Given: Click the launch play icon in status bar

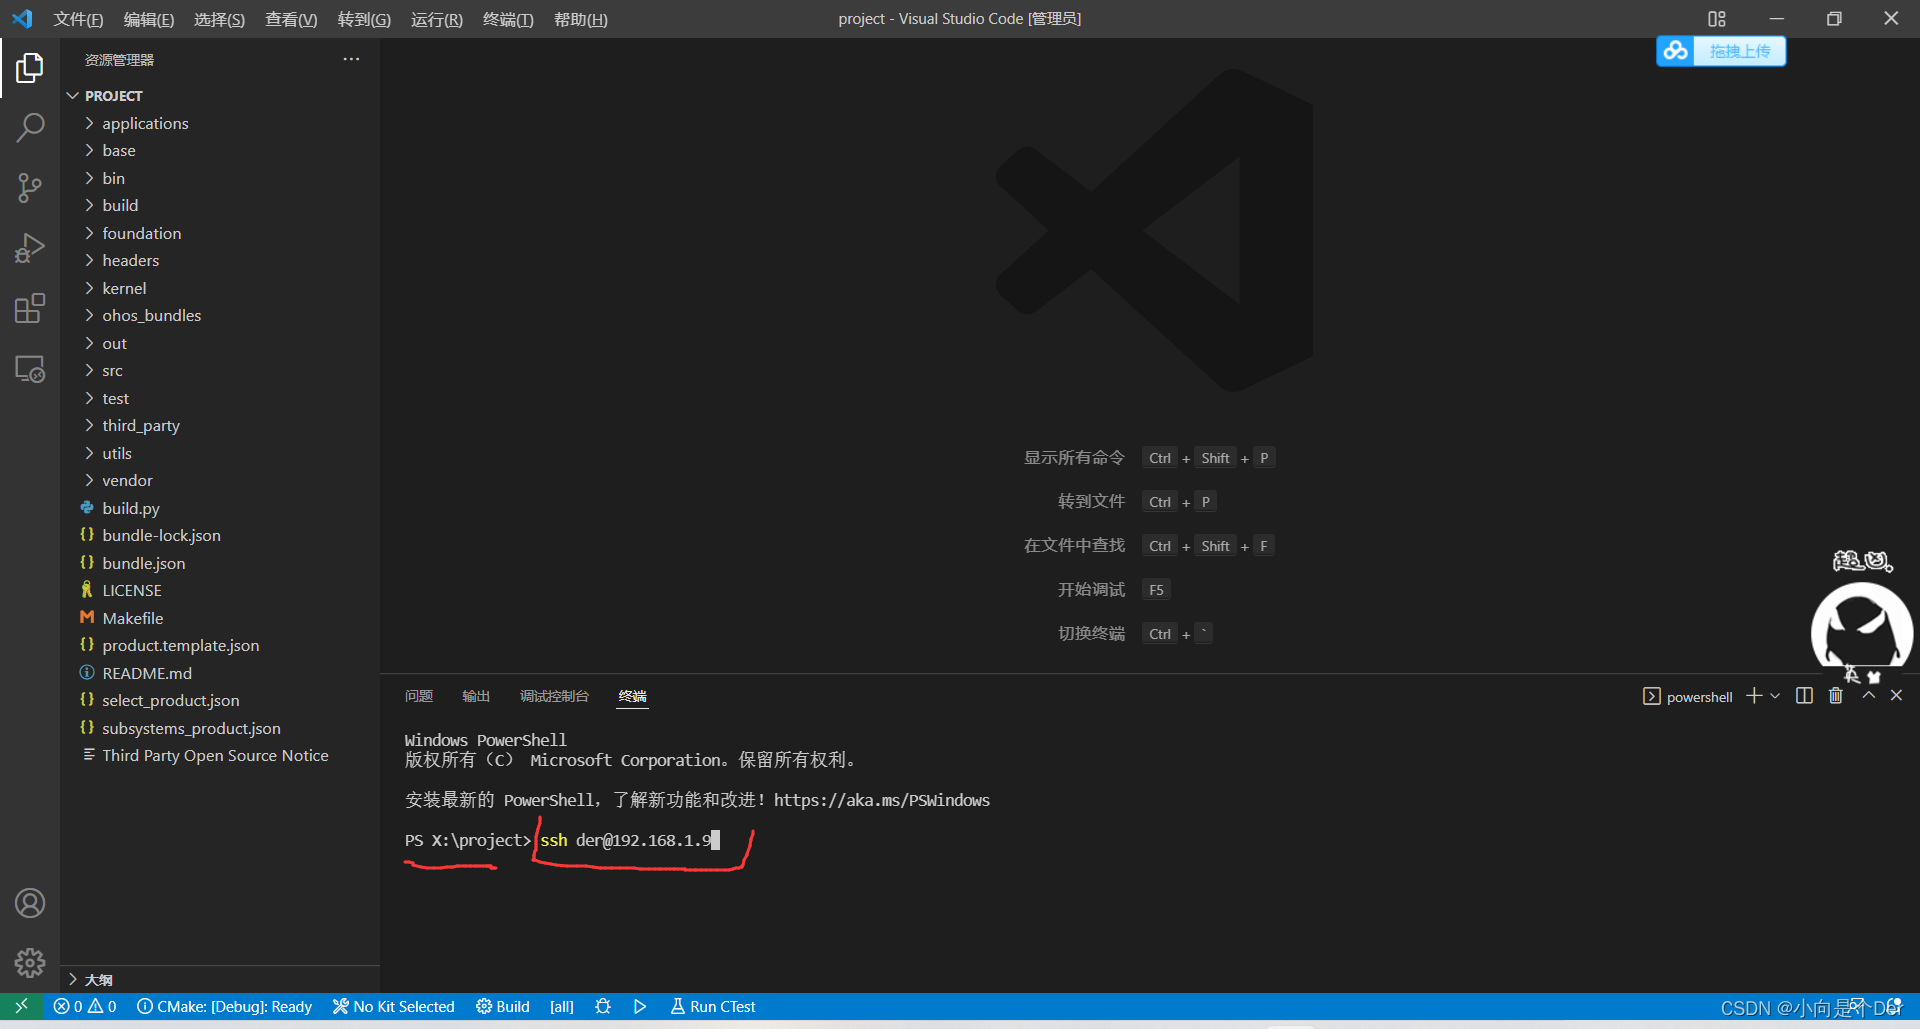Looking at the screenshot, I should [x=640, y=1006].
